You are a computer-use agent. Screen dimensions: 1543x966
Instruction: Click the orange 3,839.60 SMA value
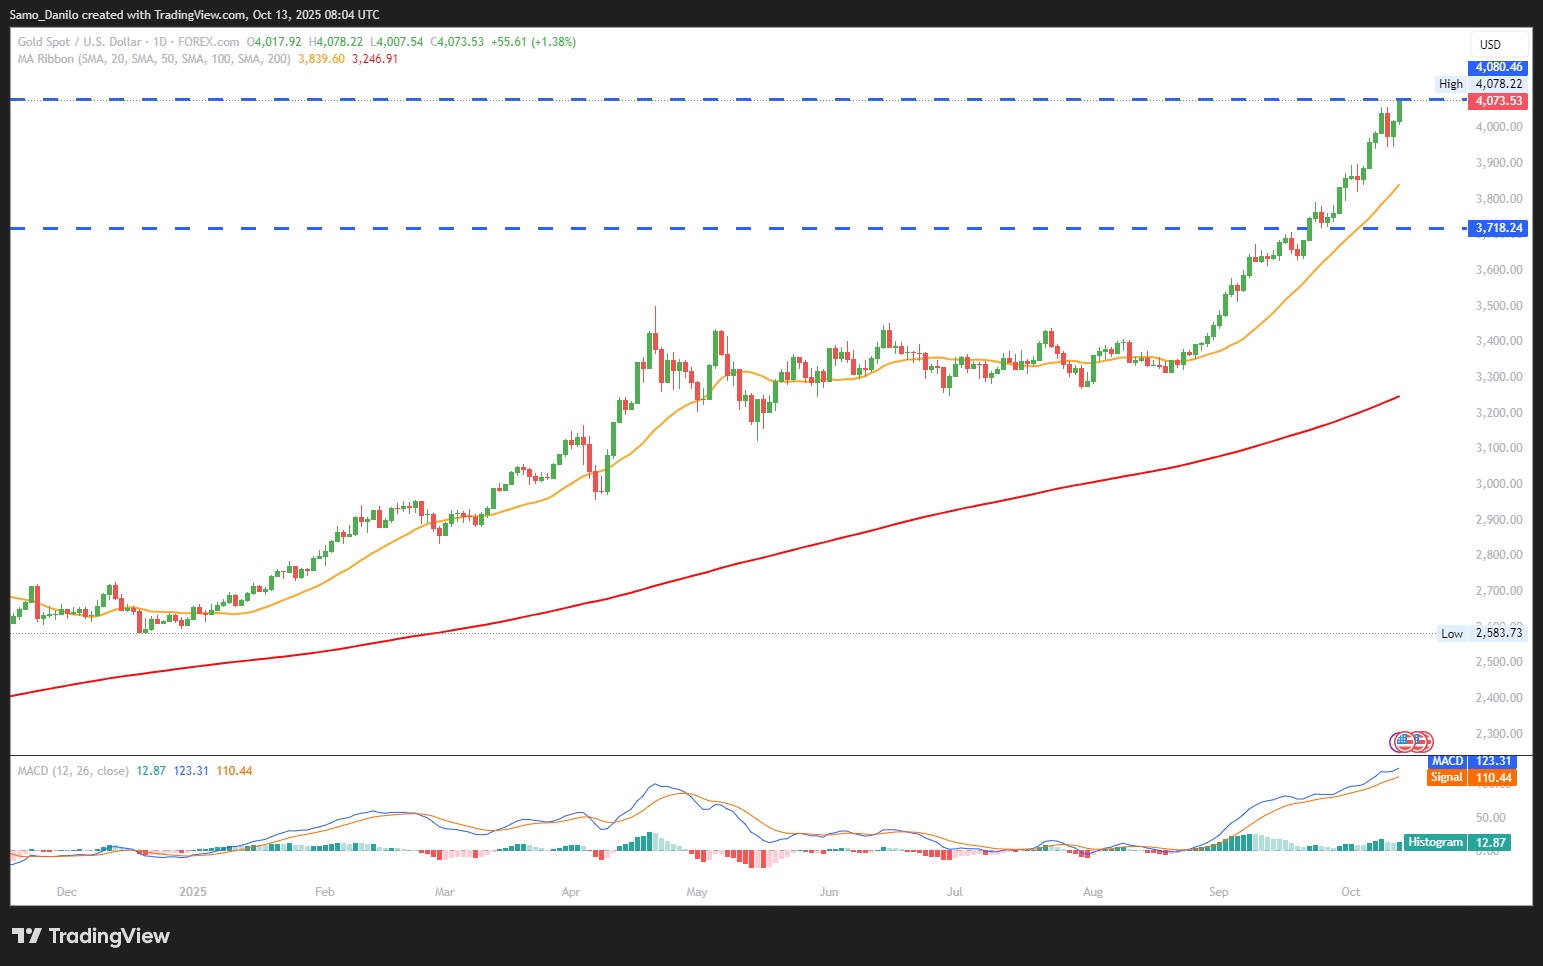(321, 59)
